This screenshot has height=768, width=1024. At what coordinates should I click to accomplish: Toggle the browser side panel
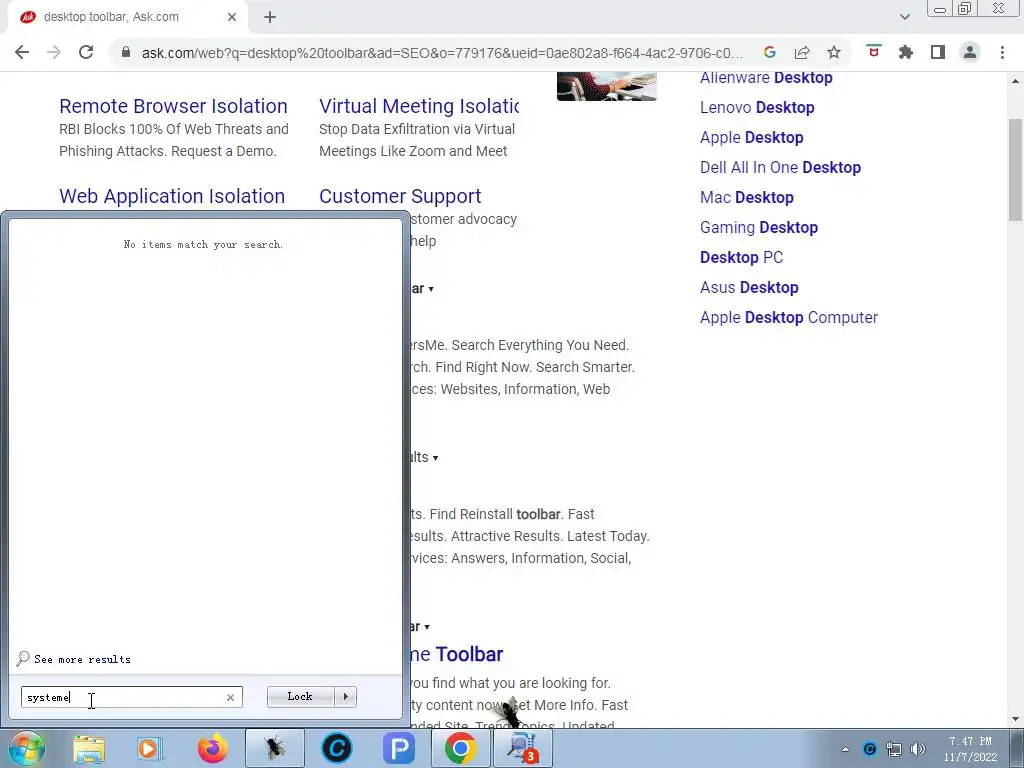[x=937, y=52]
